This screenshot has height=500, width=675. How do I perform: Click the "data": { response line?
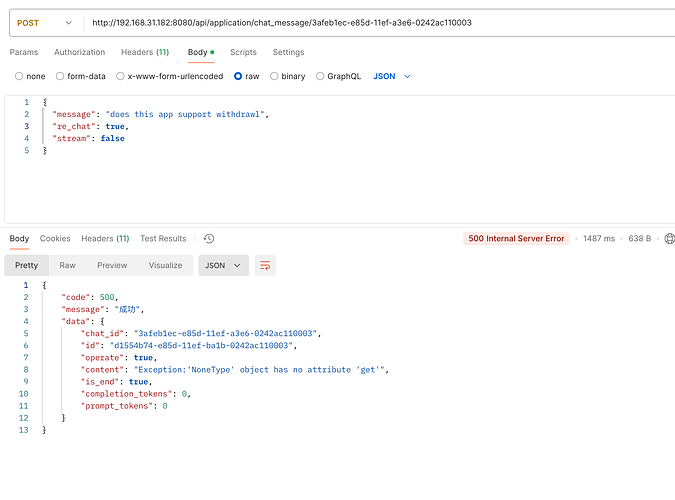(83, 321)
